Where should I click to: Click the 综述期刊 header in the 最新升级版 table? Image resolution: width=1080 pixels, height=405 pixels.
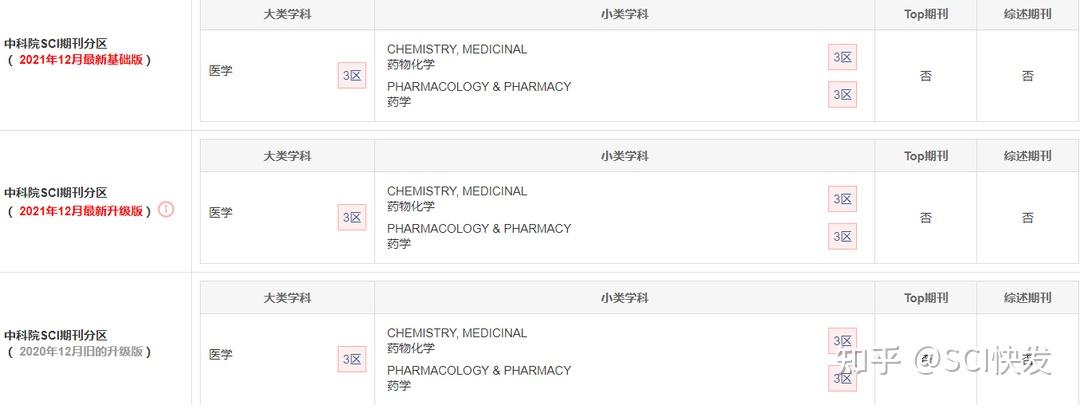[1027, 156]
